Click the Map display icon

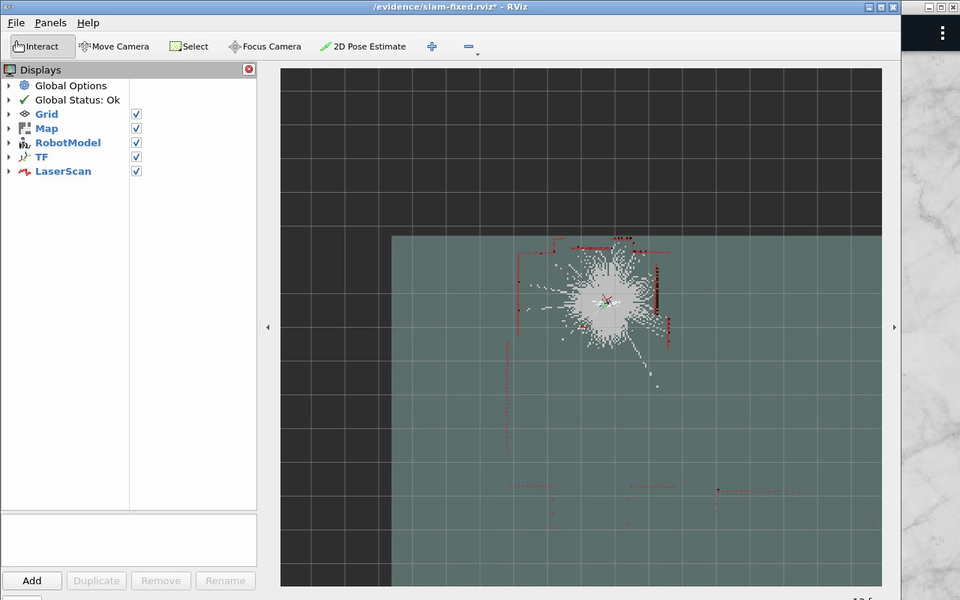[x=24, y=129]
